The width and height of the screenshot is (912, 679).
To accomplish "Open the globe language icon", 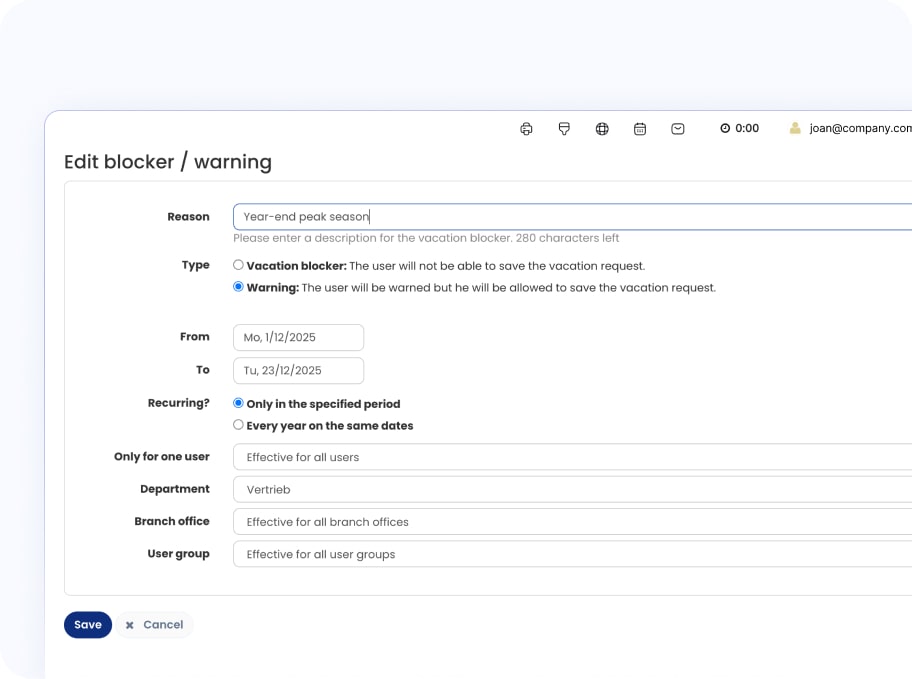I will tap(602, 129).
